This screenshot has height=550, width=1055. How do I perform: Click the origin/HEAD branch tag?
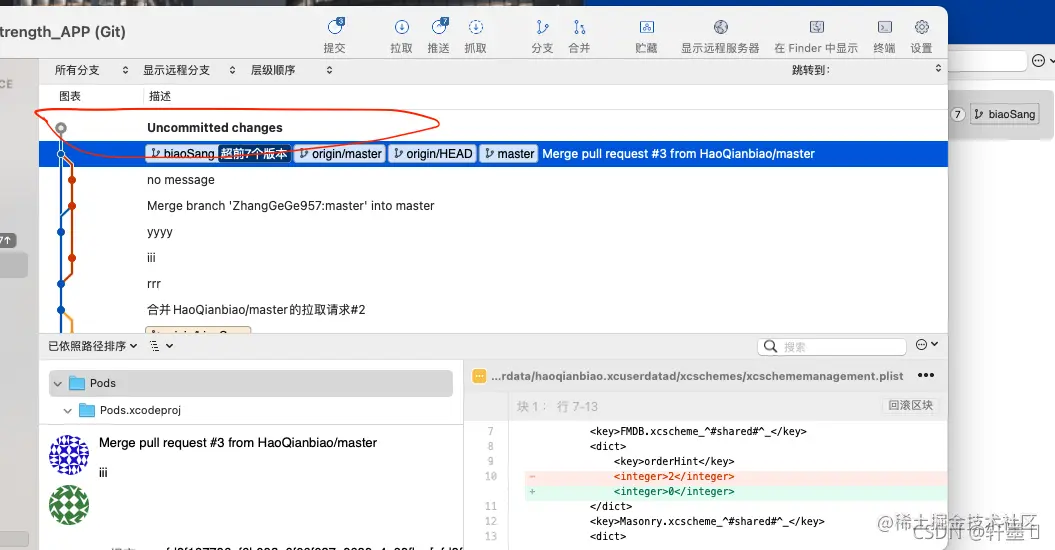point(433,154)
